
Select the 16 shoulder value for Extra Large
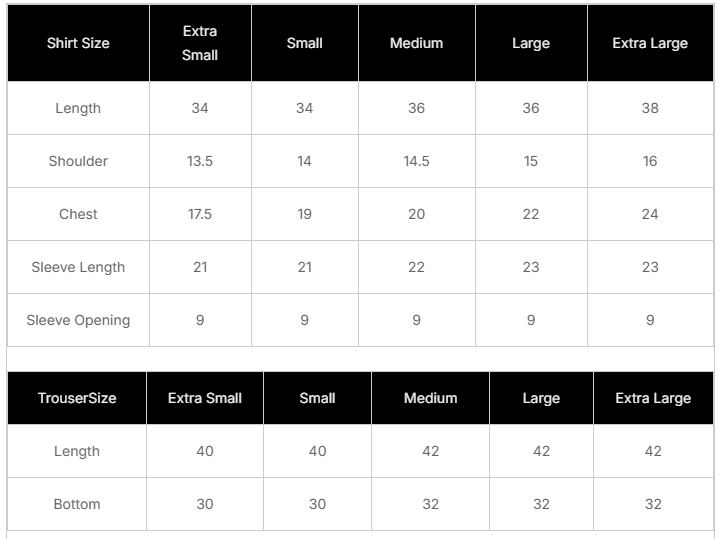pyautogui.click(x=650, y=161)
